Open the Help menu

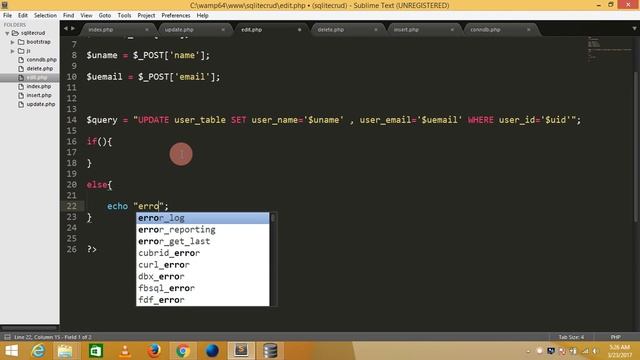[x=202, y=15]
